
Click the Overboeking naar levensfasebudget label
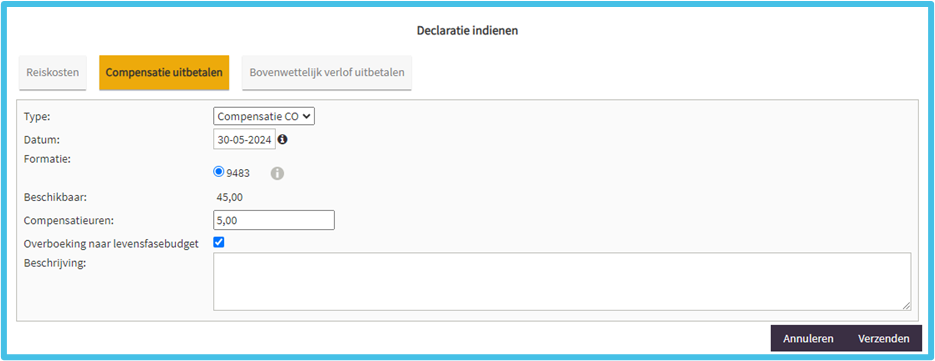click(111, 244)
